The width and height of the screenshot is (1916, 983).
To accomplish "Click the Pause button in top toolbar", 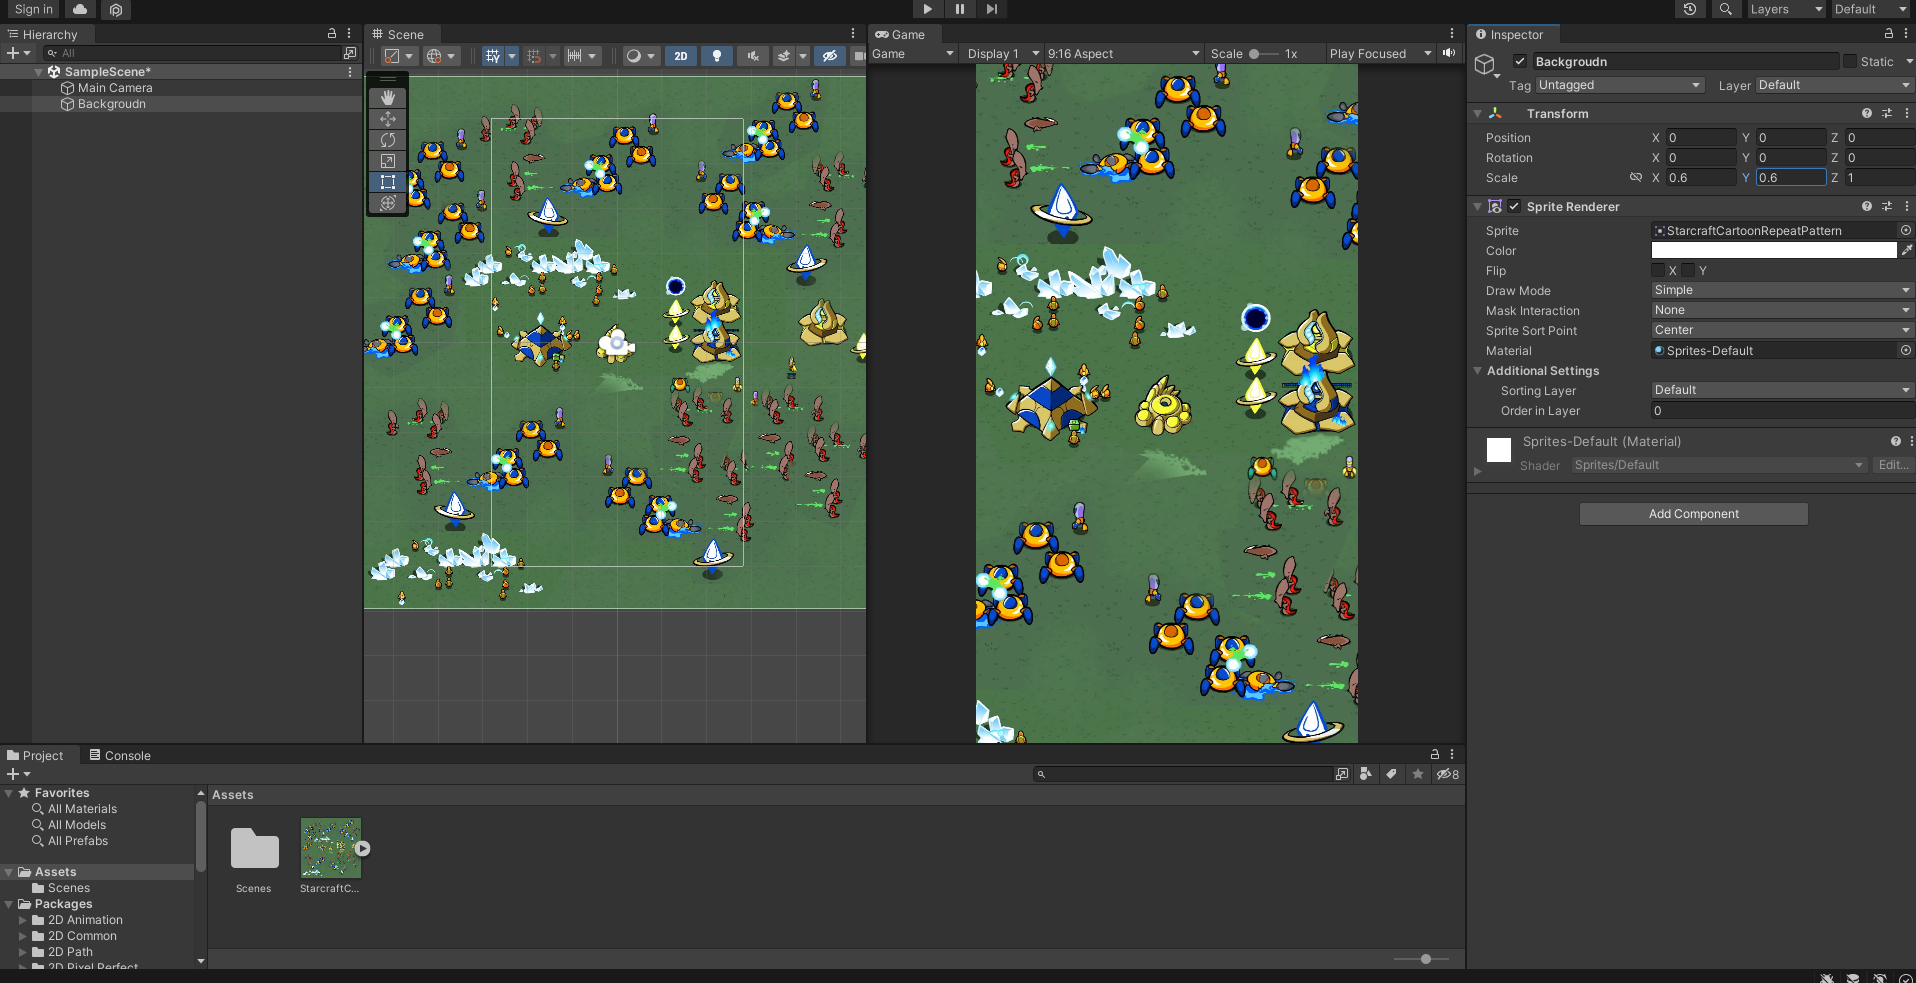I will tap(959, 9).
